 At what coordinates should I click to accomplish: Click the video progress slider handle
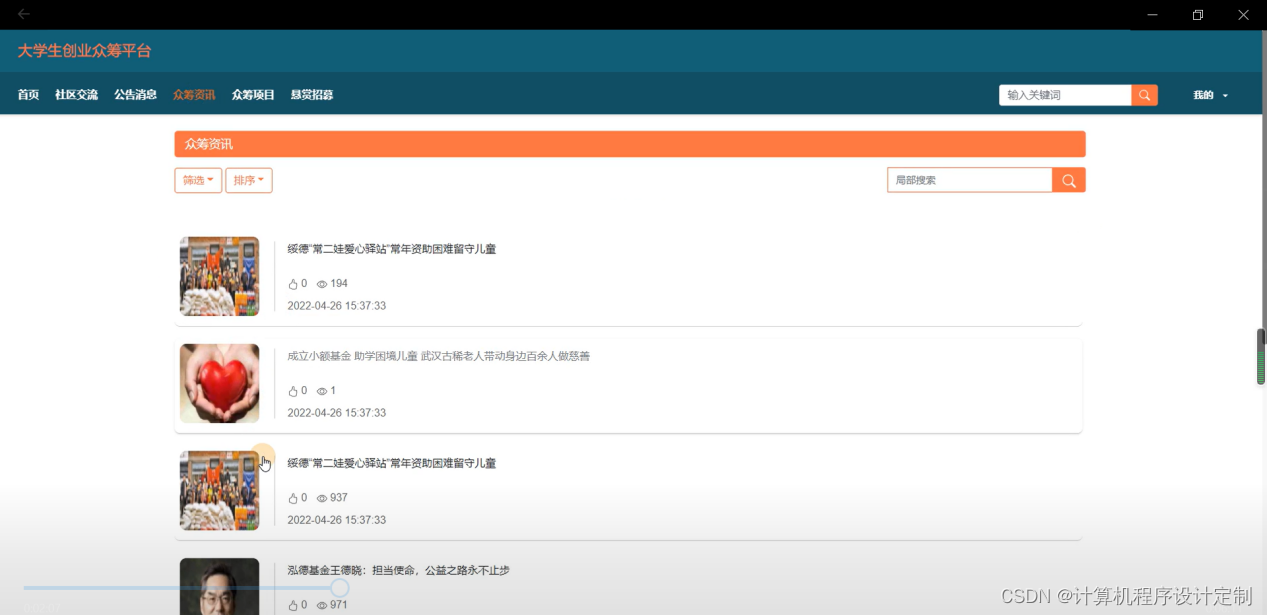click(x=340, y=588)
